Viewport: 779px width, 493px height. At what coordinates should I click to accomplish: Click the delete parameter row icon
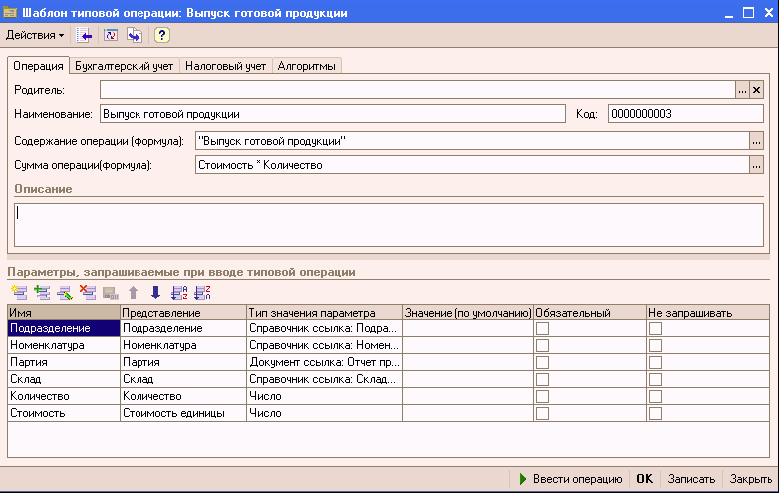(87, 293)
